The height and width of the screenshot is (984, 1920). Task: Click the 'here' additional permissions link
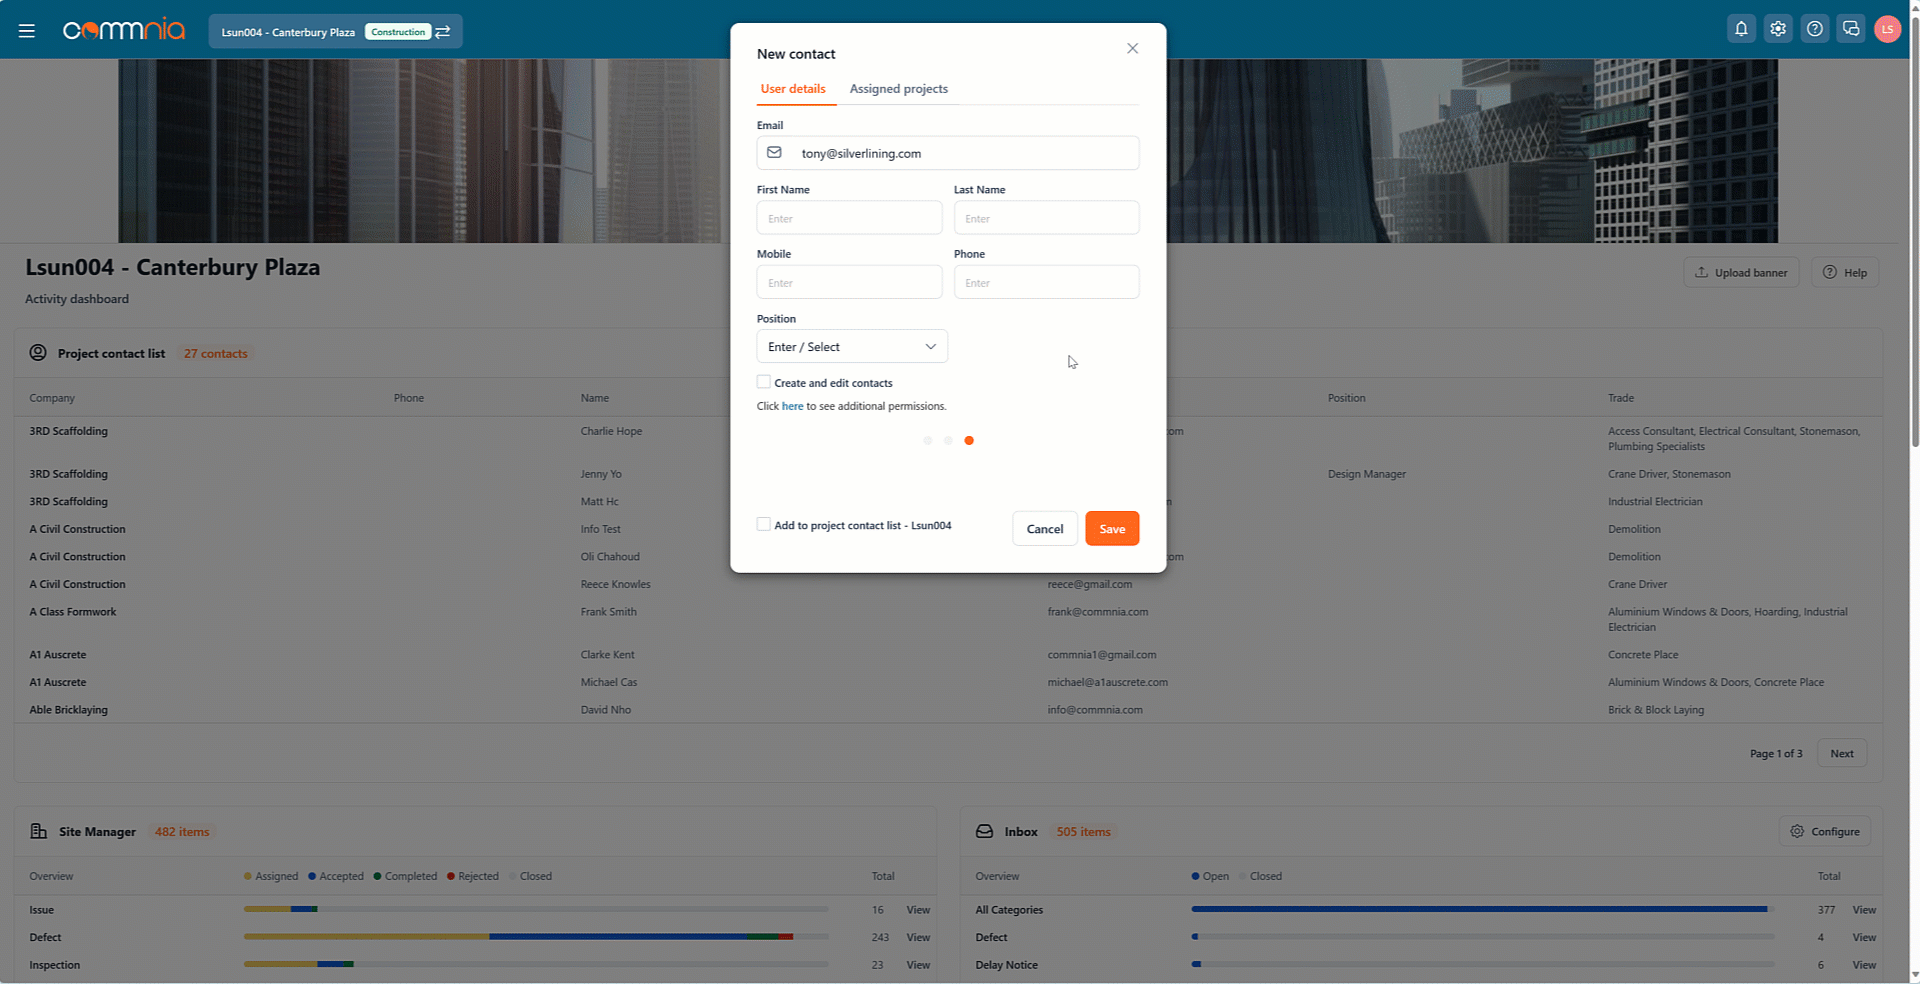tap(792, 406)
